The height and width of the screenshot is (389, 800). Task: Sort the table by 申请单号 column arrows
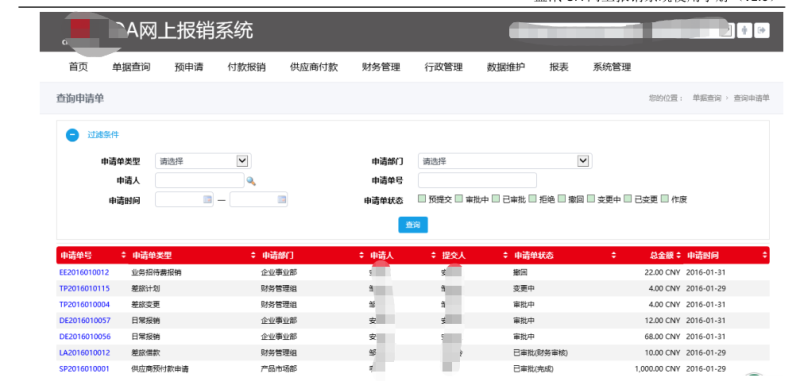point(123,255)
